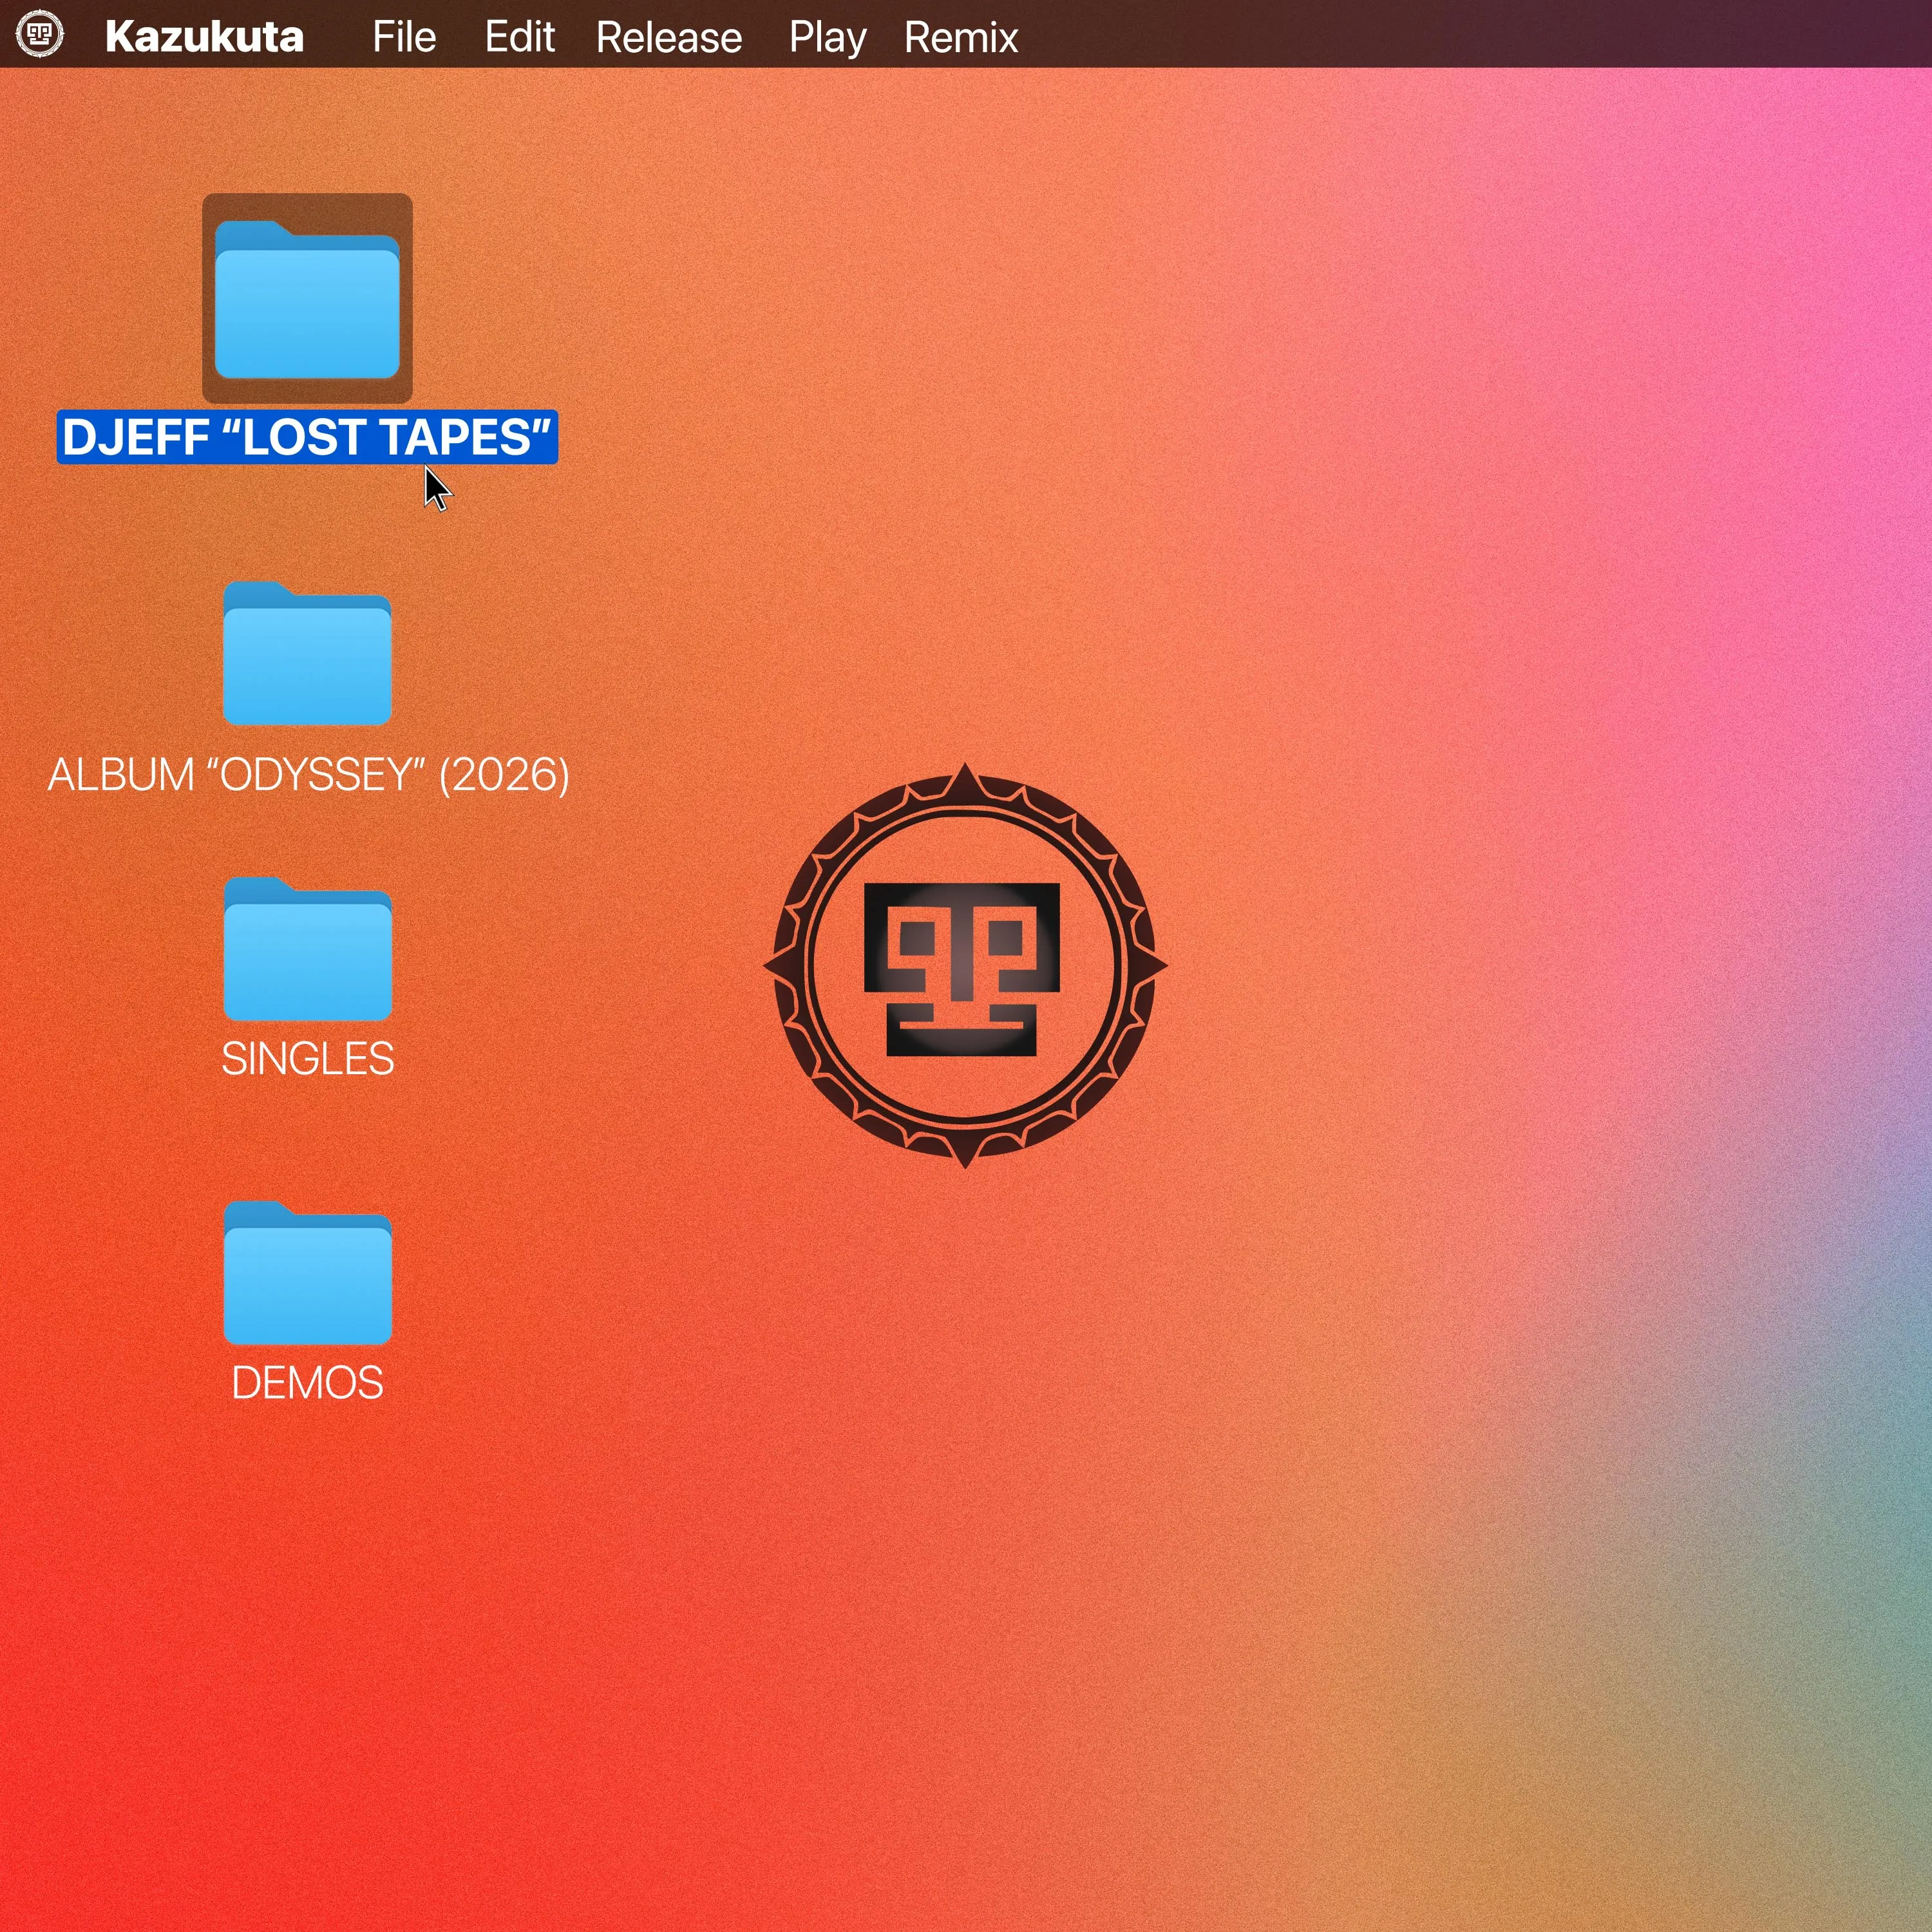This screenshot has width=1932, height=1932.
Task: Click the ALBUM "ODYSSEY" (2026) label text
Action: coord(308,775)
